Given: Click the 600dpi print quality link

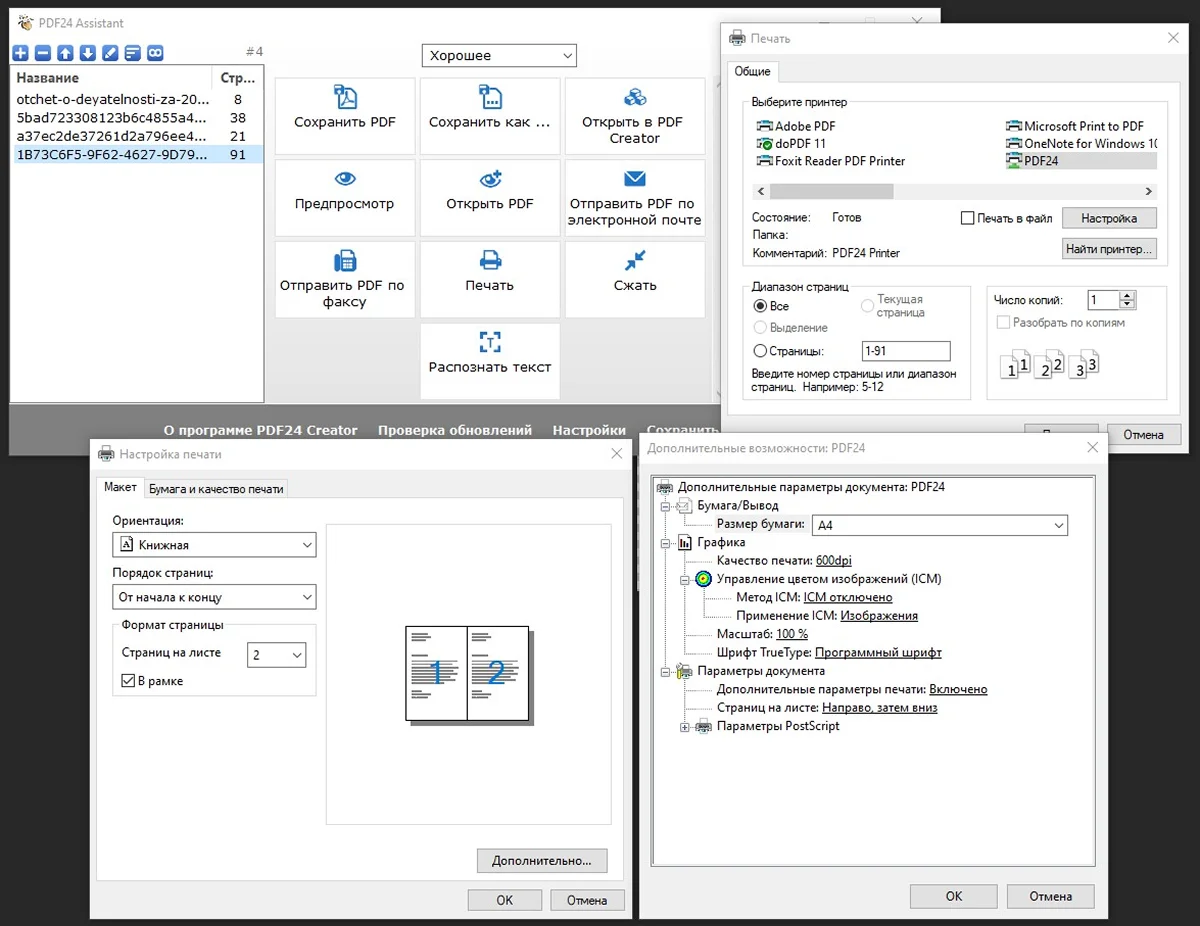Looking at the screenshot, I should pyautogui.click(x=833, y=561).
